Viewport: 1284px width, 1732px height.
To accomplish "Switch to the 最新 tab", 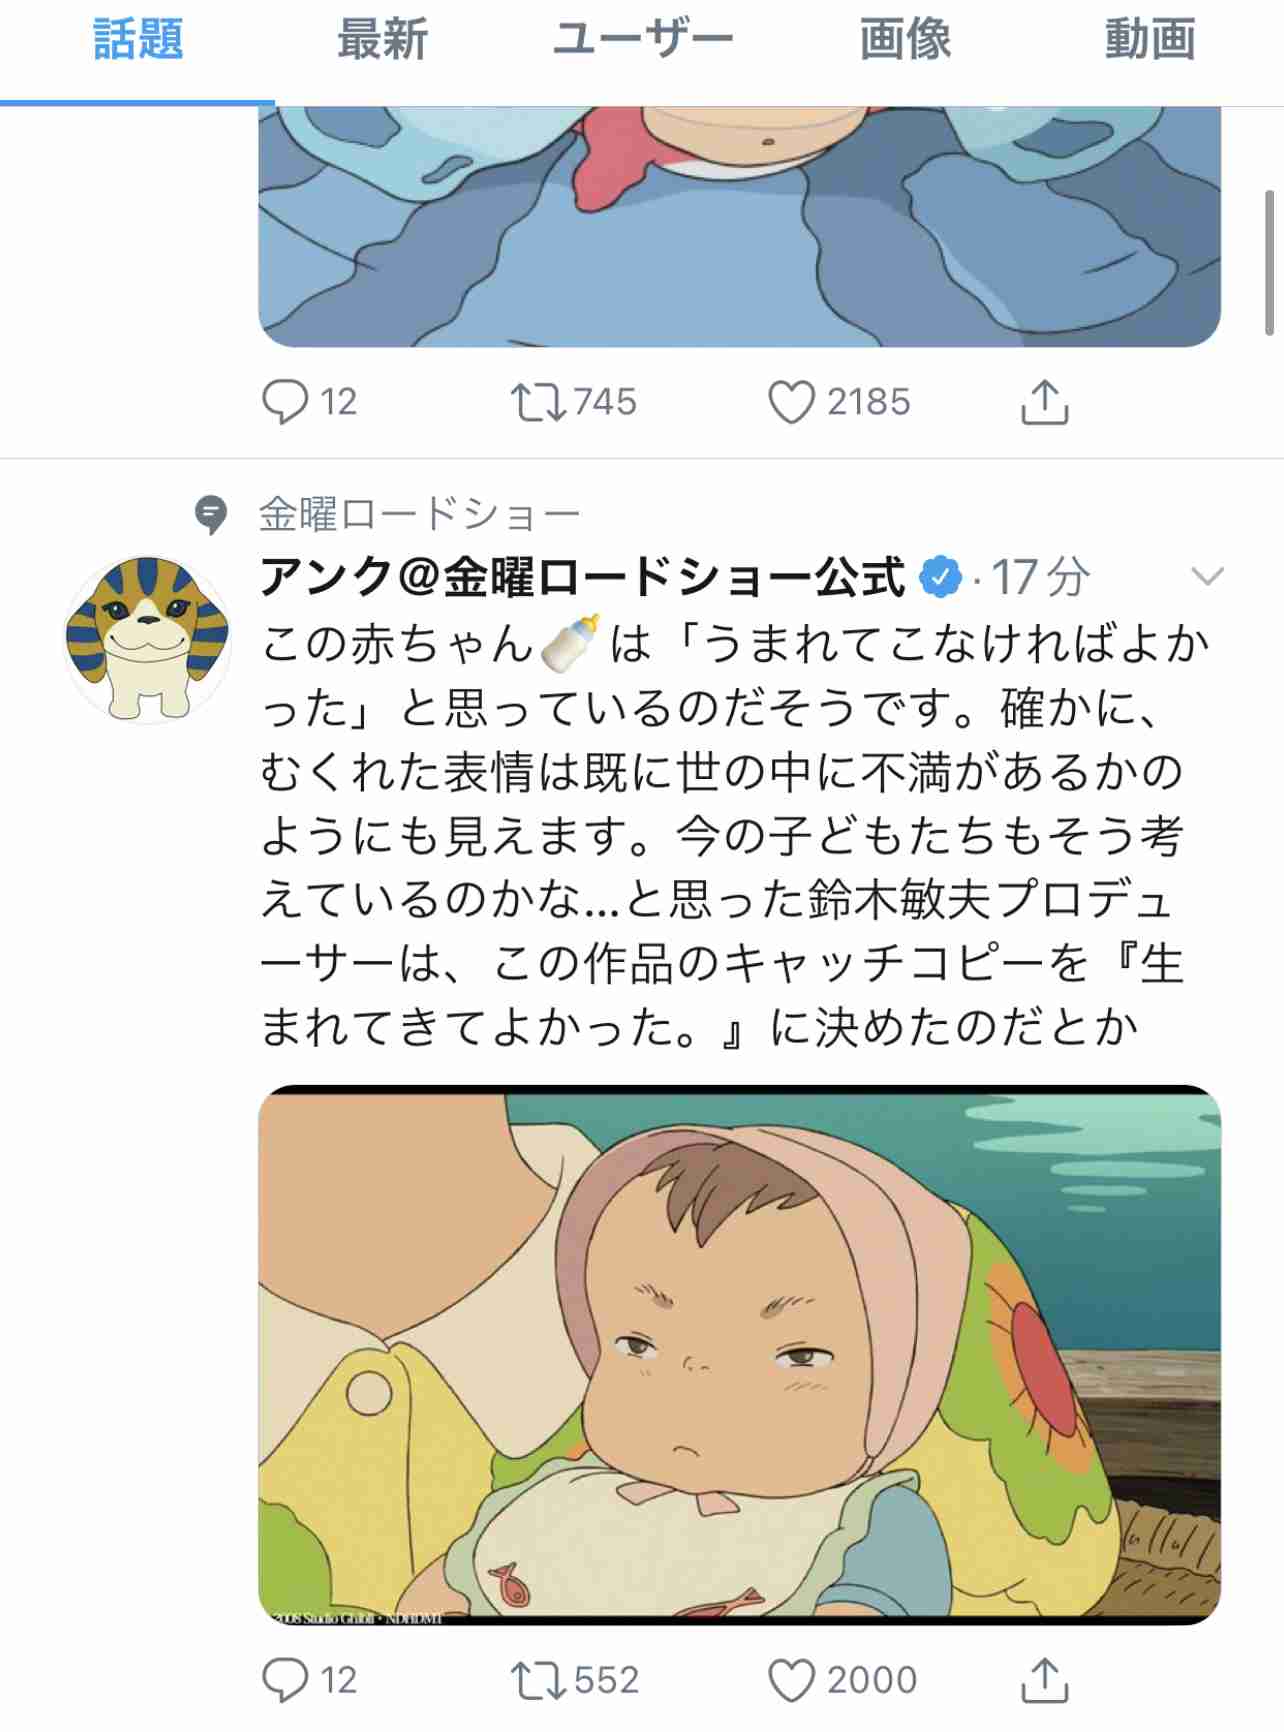I will [382, 40].
